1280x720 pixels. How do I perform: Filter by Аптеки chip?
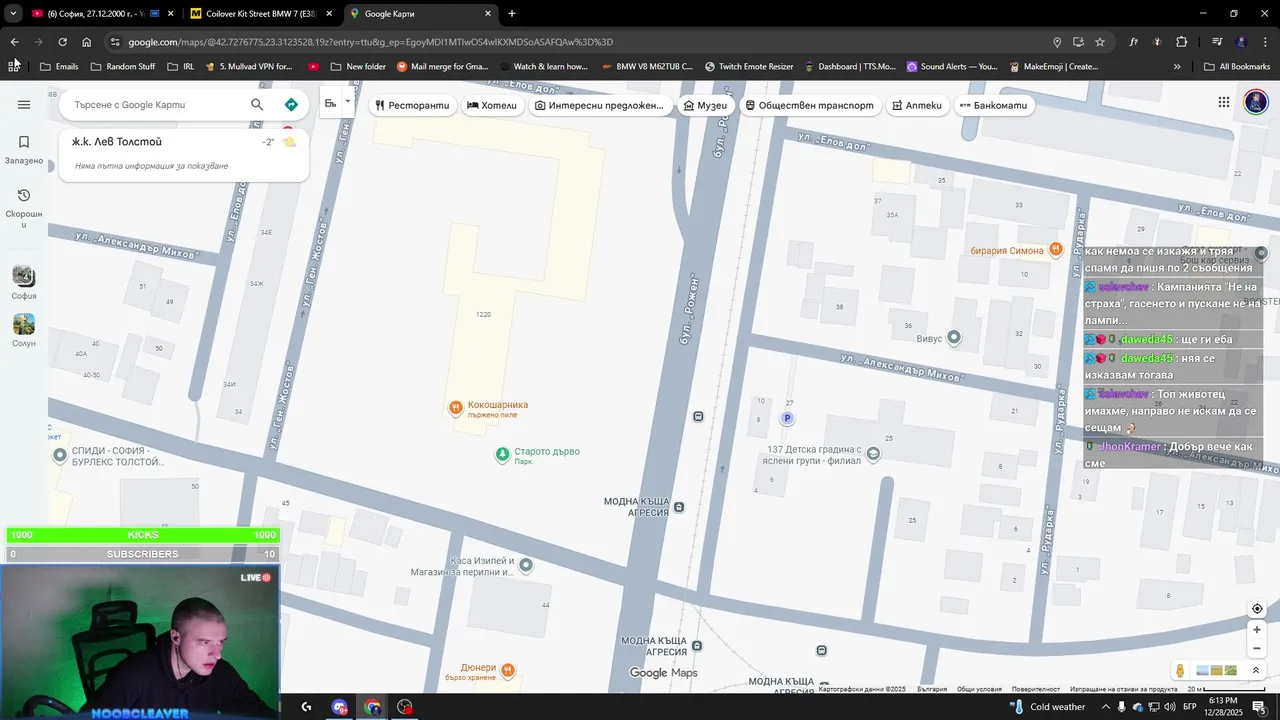tap(917, 105)
